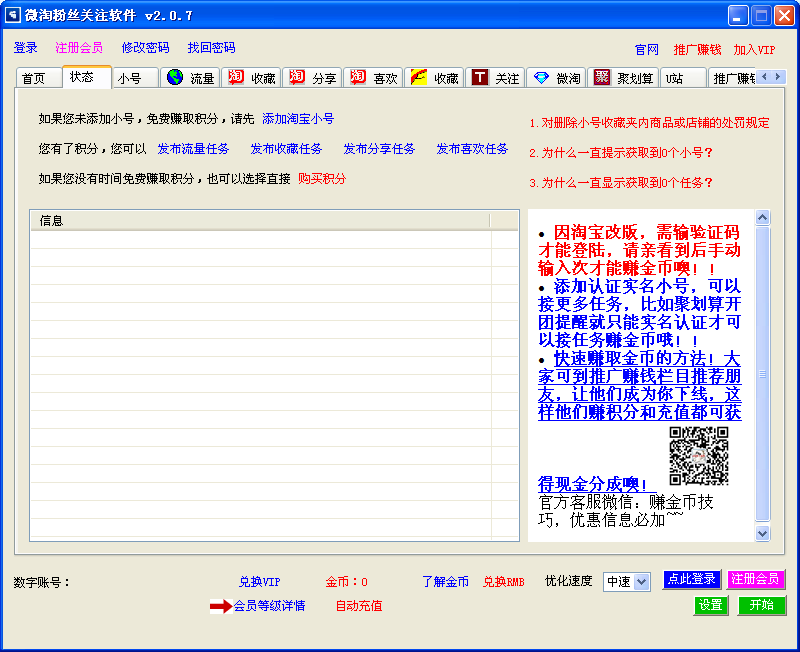Open the 微淘 tab's diamond icon

[541, 77]
